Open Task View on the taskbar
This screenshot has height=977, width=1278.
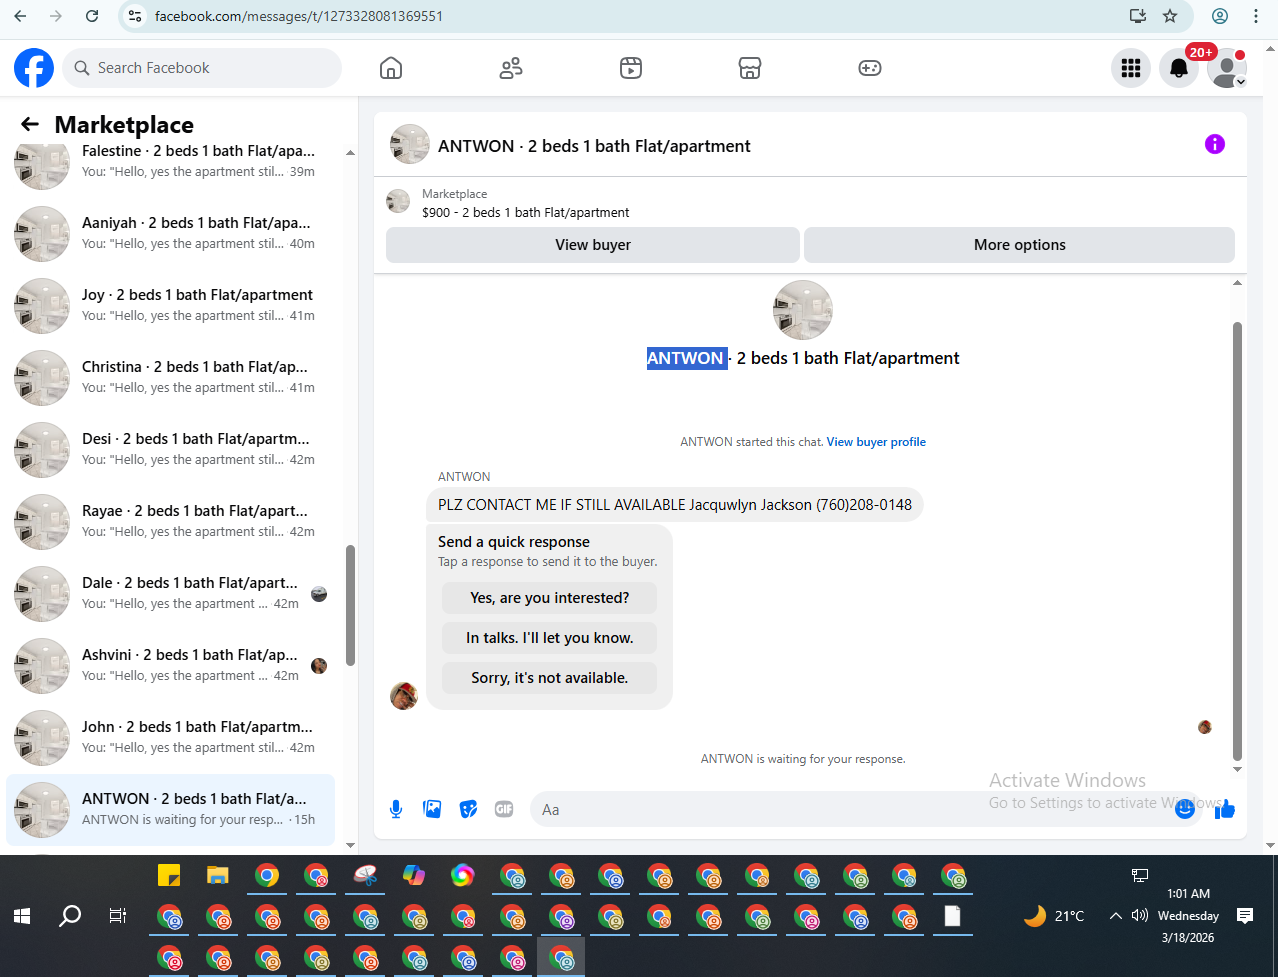click(118, 916)
